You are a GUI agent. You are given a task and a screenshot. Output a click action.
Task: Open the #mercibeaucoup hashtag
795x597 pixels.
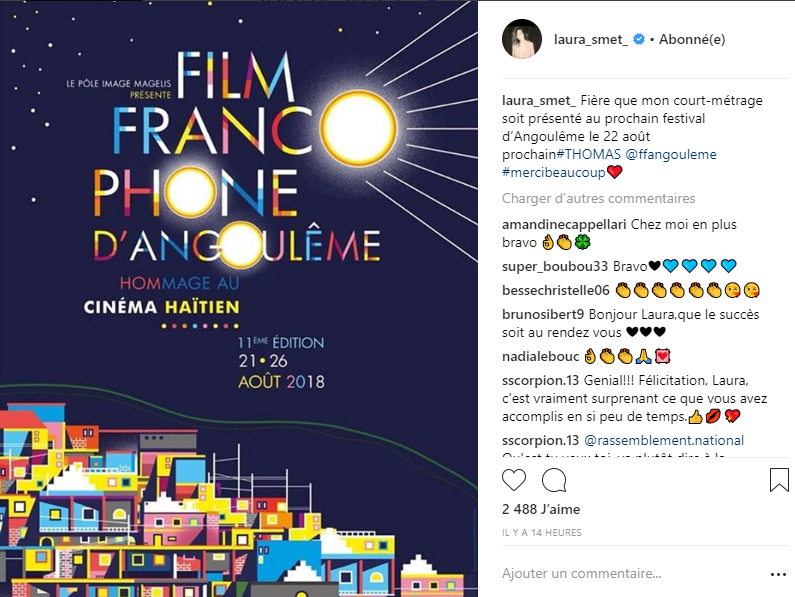(x=553, y=173)
